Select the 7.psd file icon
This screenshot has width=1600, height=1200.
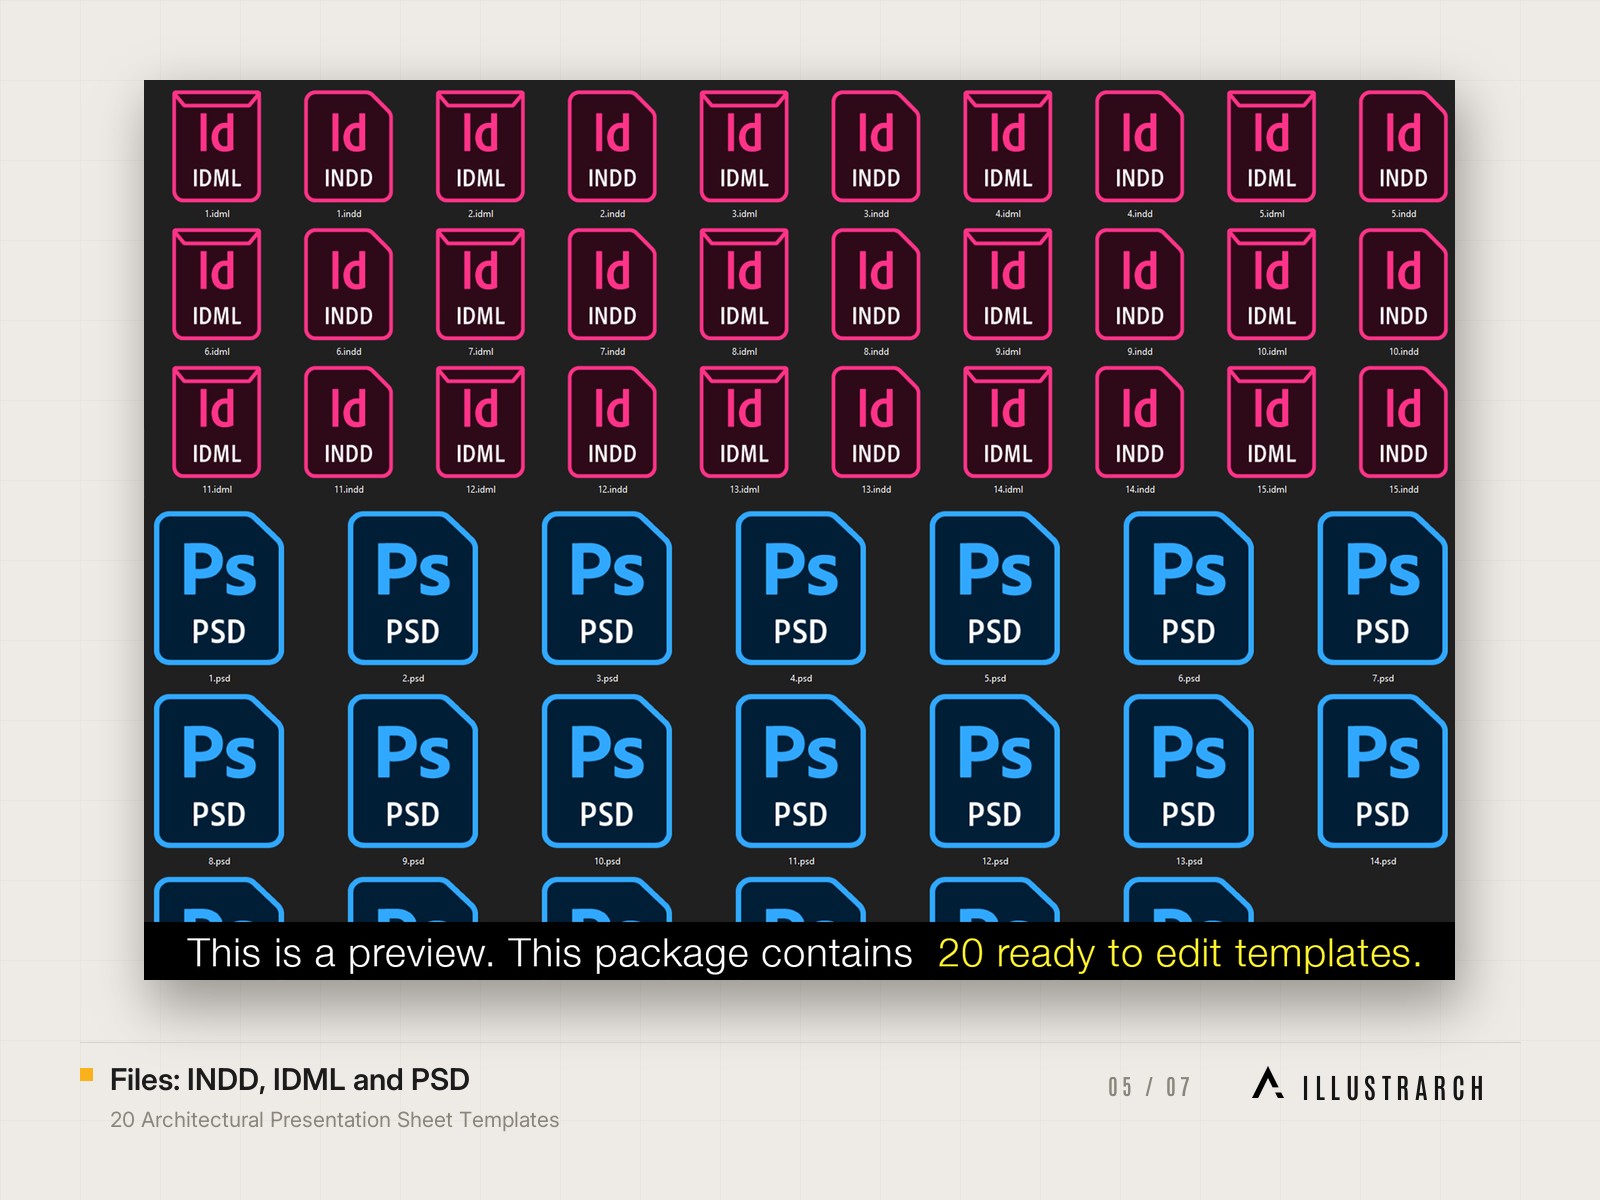coord(1383,588)
